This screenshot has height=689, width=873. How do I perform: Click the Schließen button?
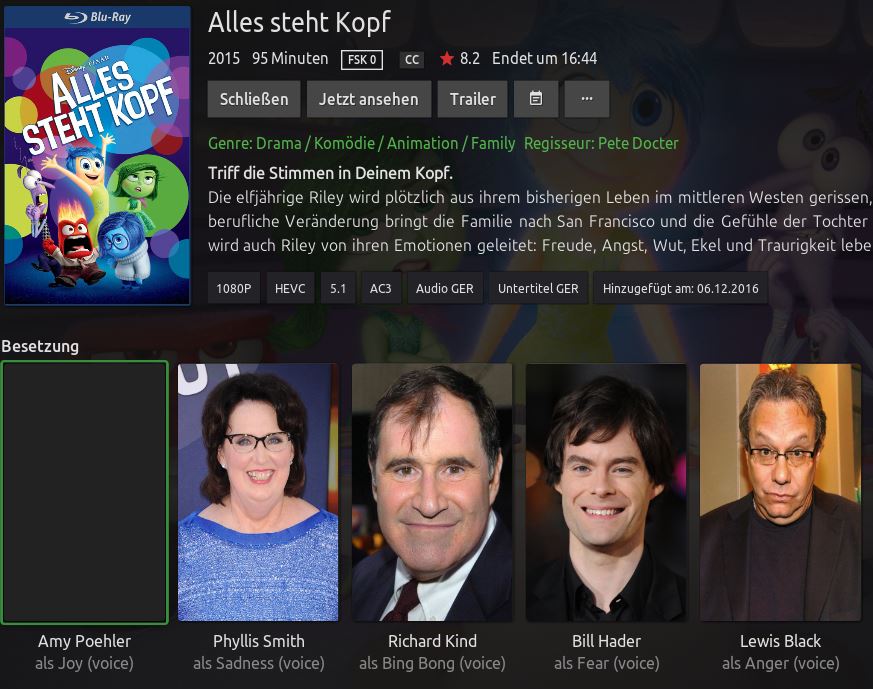point(254,99)
